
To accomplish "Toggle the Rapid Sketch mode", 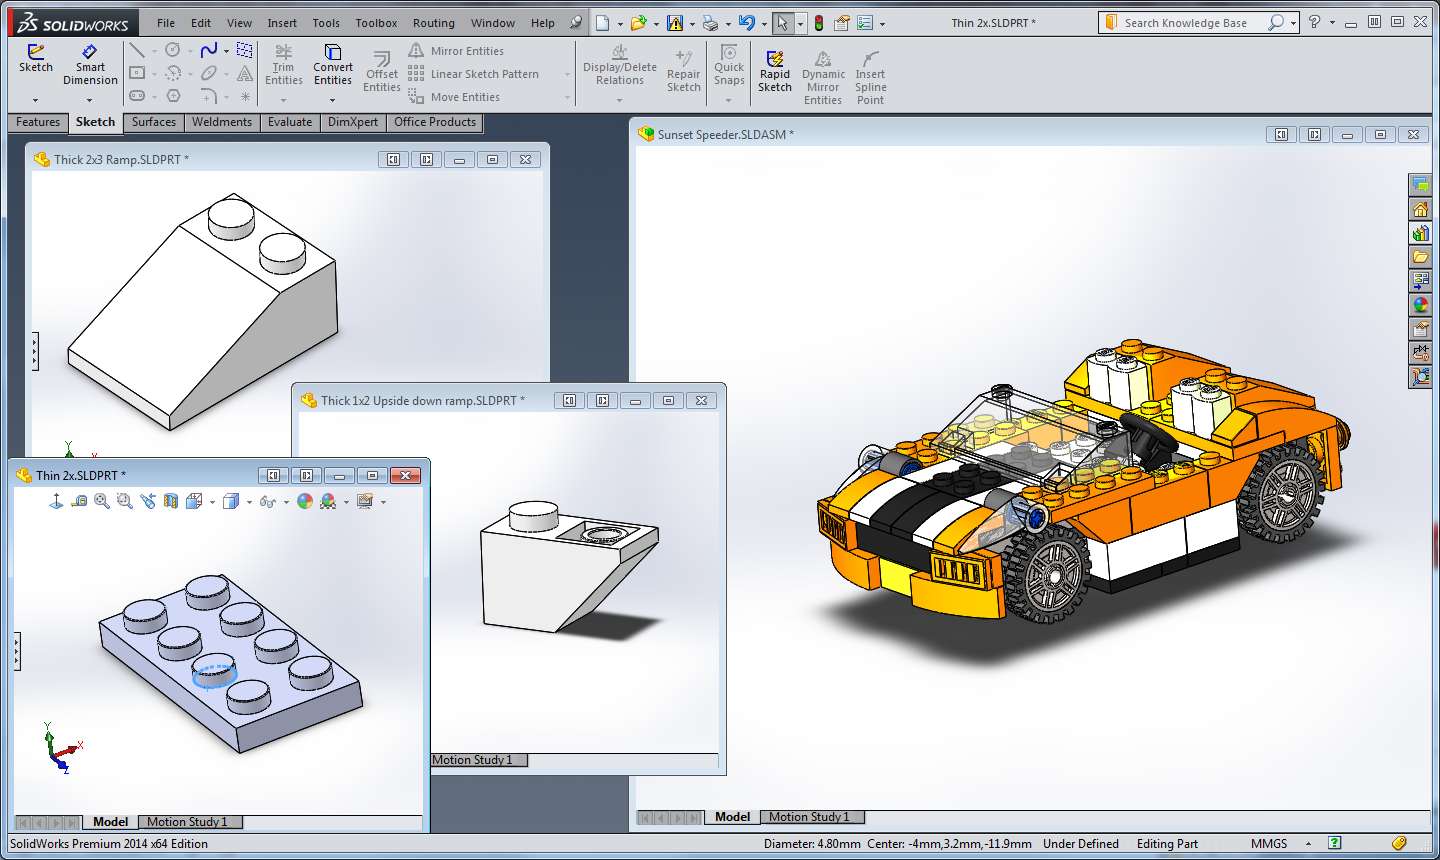I will click(774, 72).
